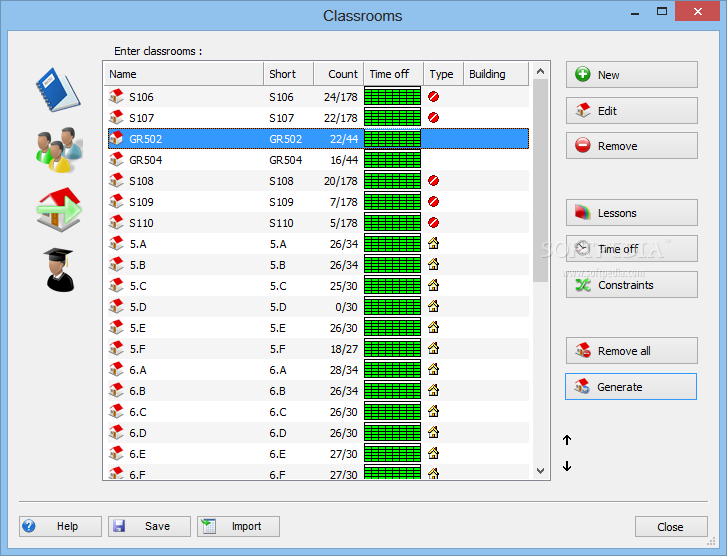The image size is (727, 556).
Task: Click the Remove button
Action: pos(631,146)
